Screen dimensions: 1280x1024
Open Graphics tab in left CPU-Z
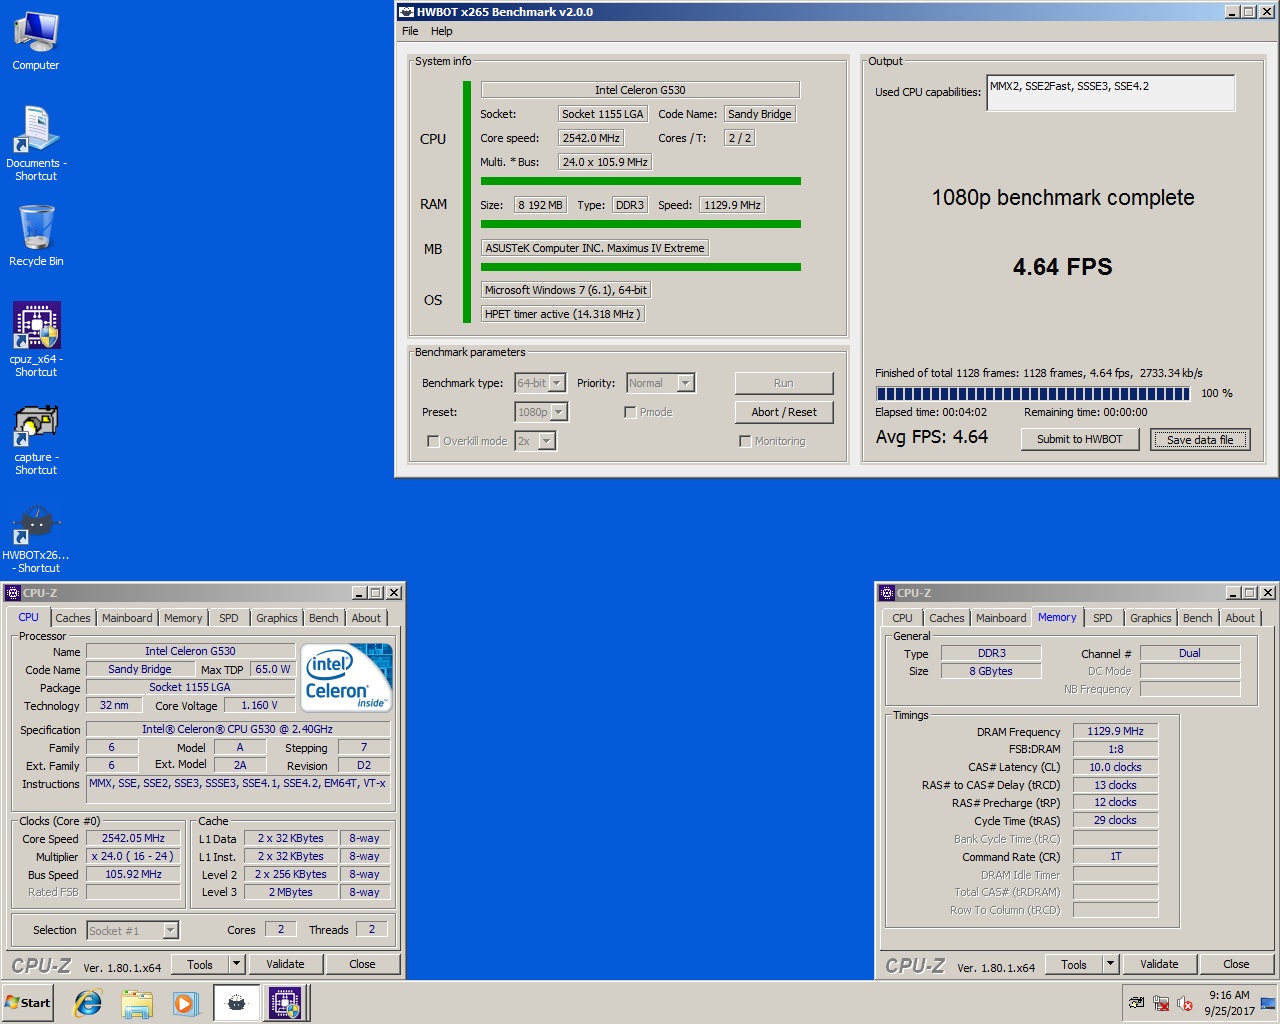[277, 618]
